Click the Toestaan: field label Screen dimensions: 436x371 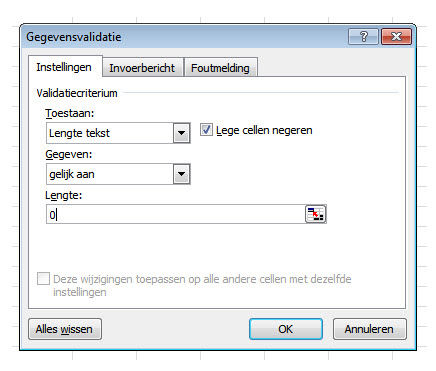pos(70,113)
